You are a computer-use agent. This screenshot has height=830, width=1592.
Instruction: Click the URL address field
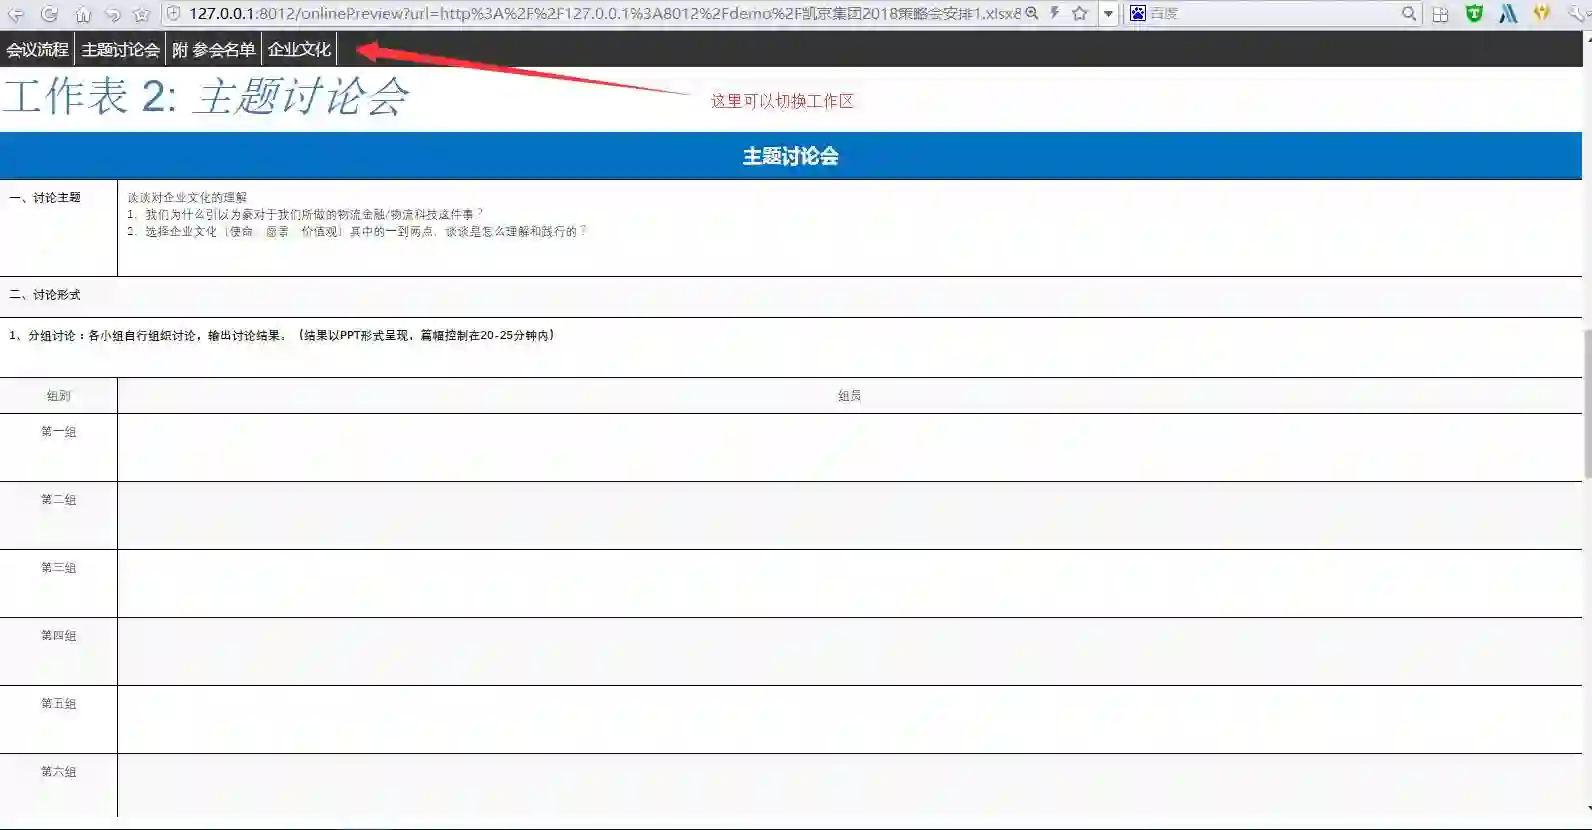tap(604, 13)
